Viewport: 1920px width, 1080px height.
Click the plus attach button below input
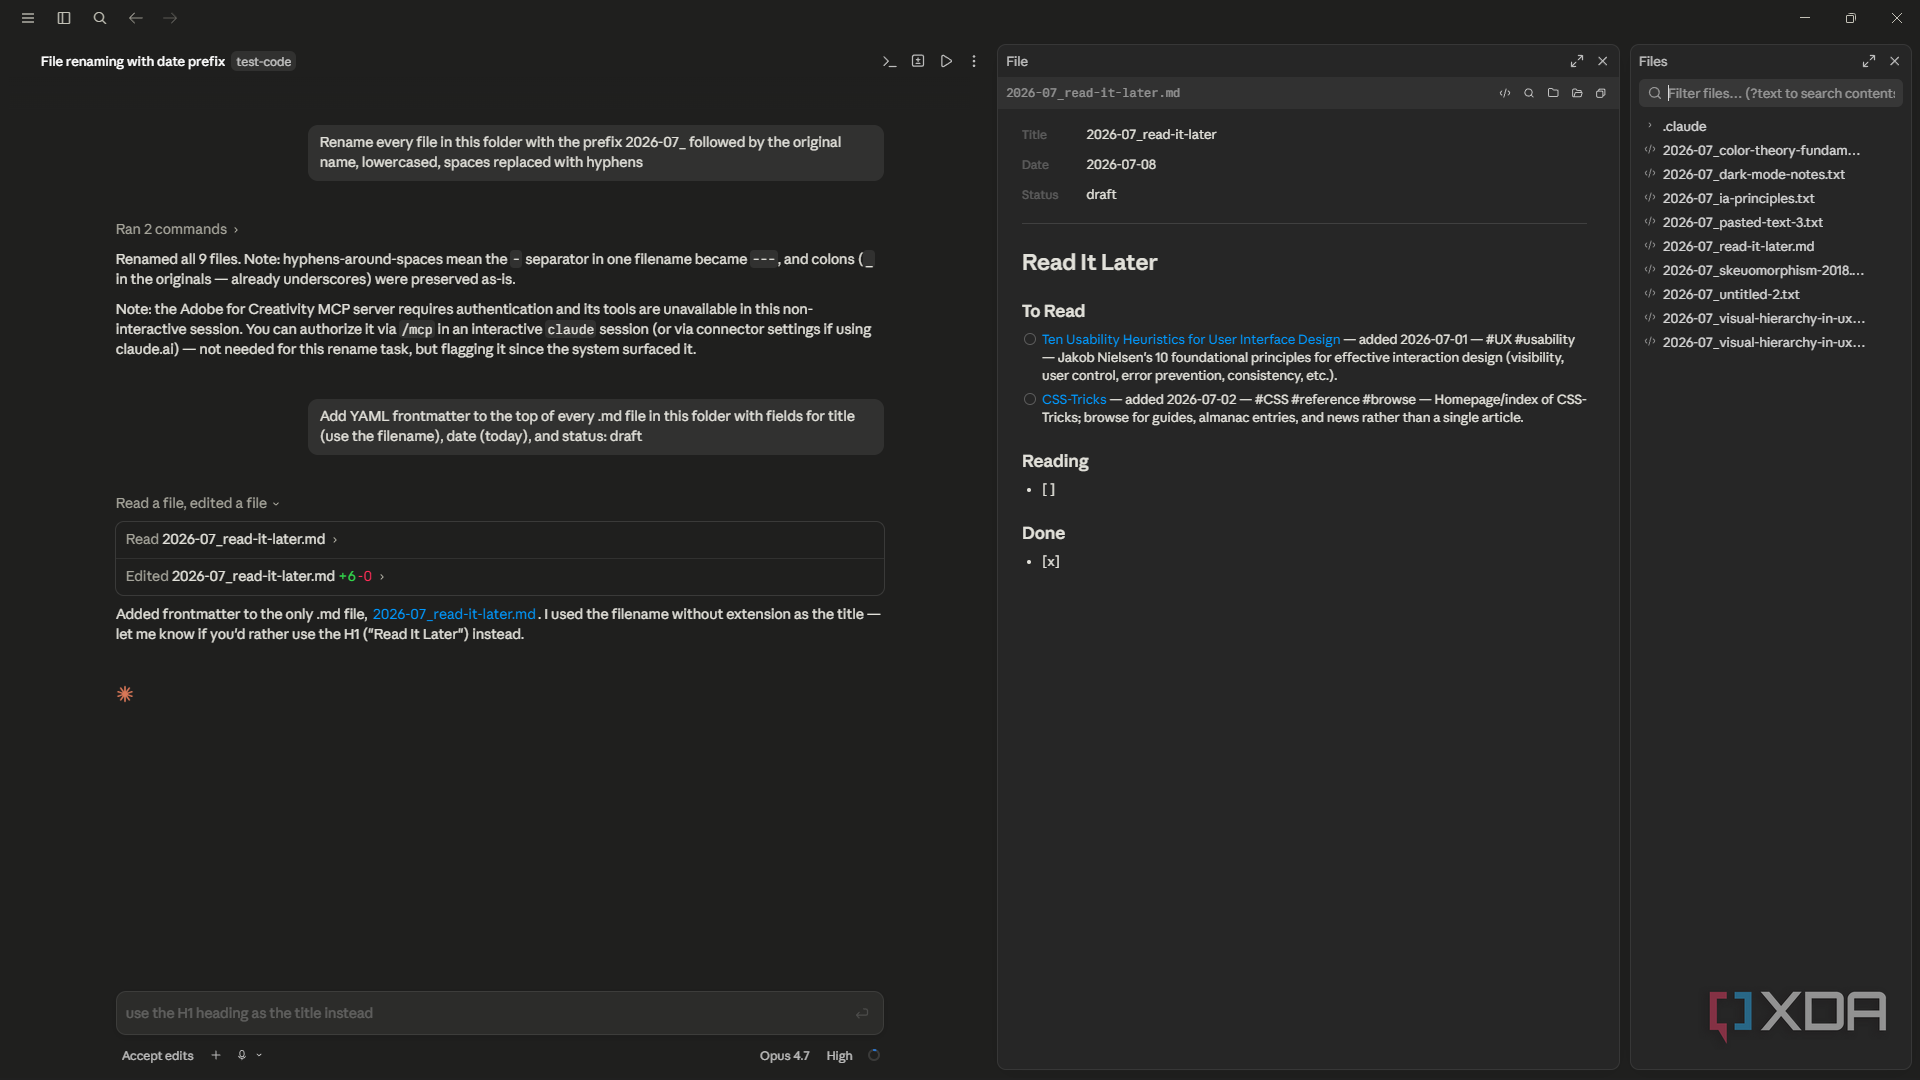216,1055
